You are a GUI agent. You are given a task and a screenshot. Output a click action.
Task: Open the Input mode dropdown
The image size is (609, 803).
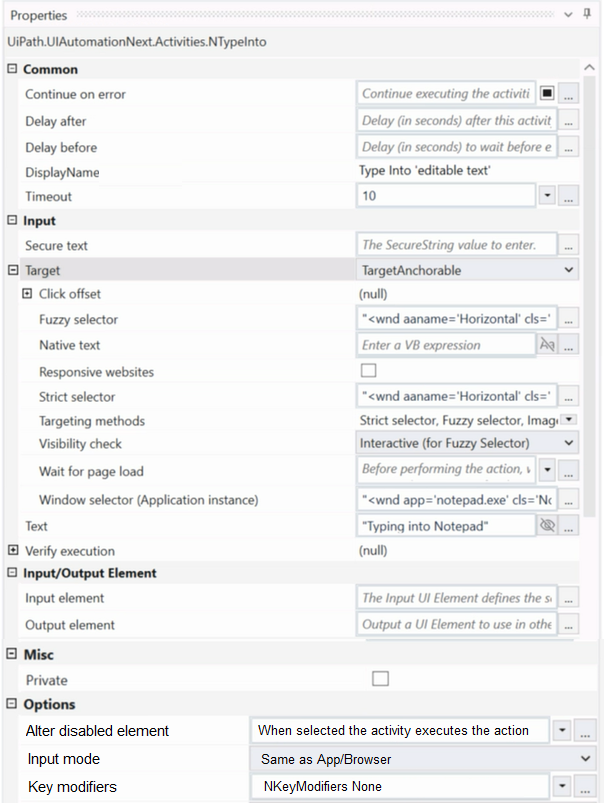click(423, 759)
